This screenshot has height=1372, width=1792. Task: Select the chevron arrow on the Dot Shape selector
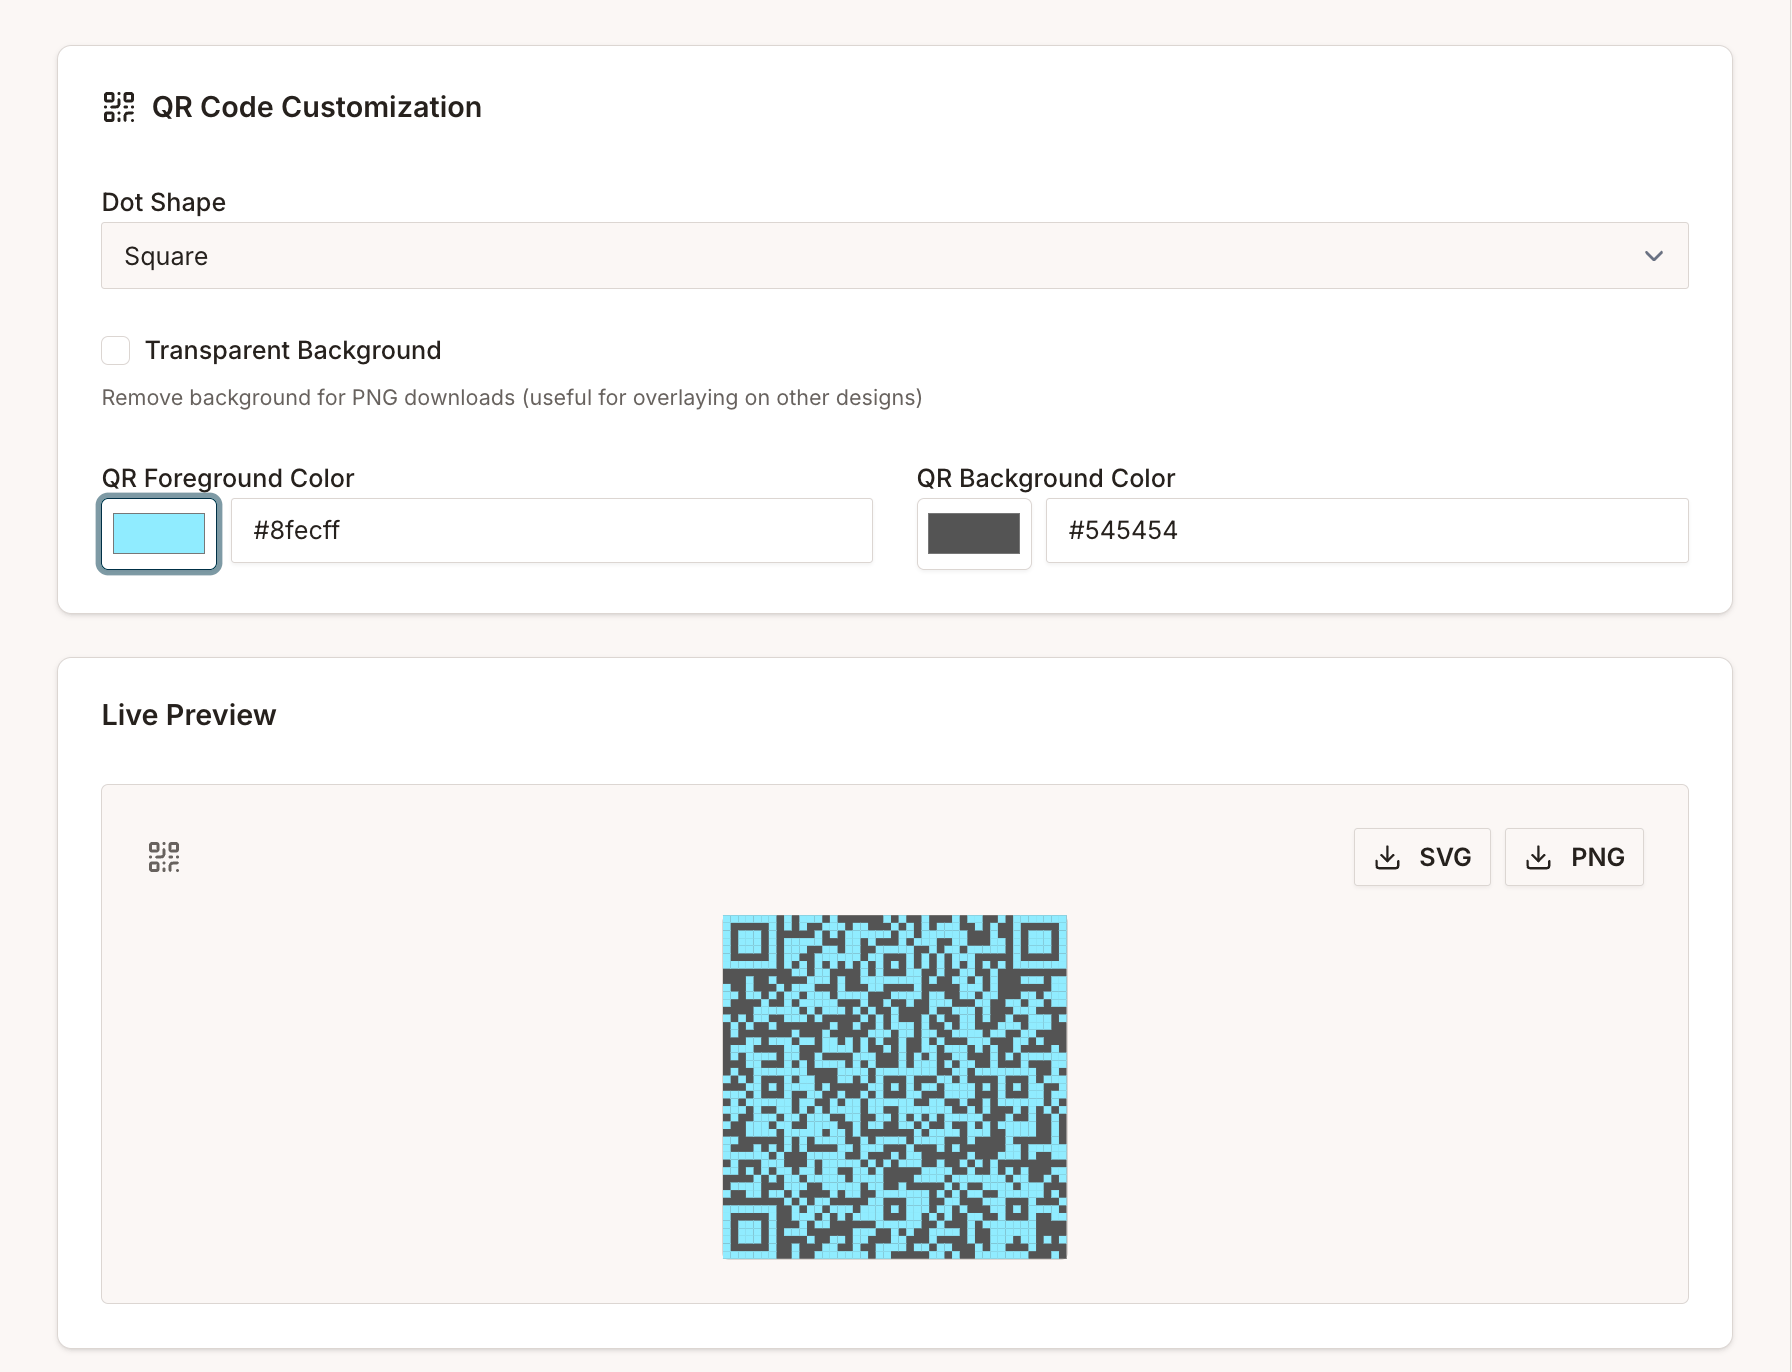tap(1654, 256)
